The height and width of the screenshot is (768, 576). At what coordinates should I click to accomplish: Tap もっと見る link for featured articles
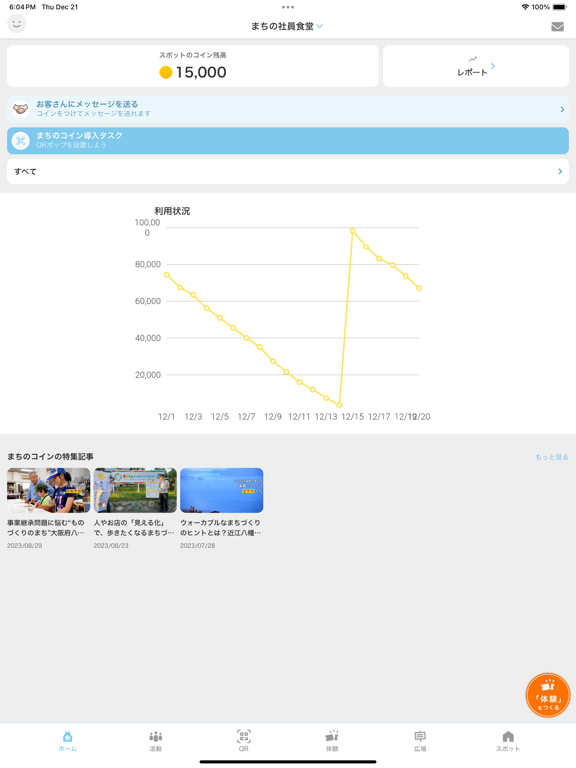coord(552,457)
